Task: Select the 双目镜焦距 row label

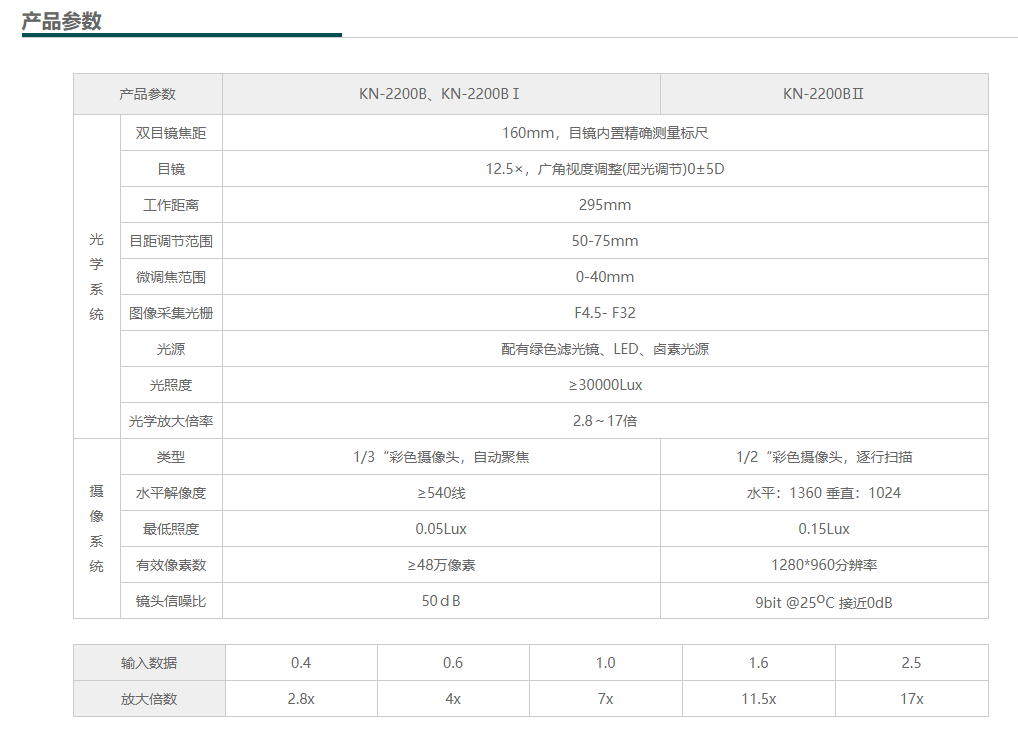Action: [171, 133]
